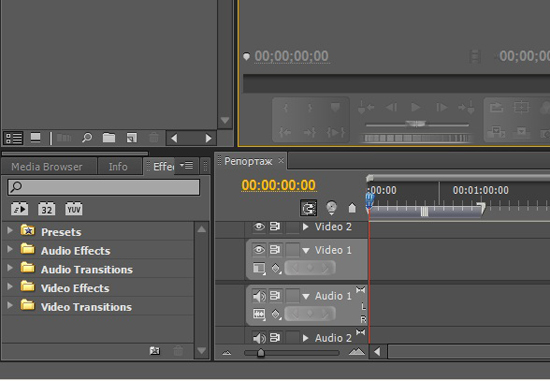Switch to Info tab

click(118, 167)
